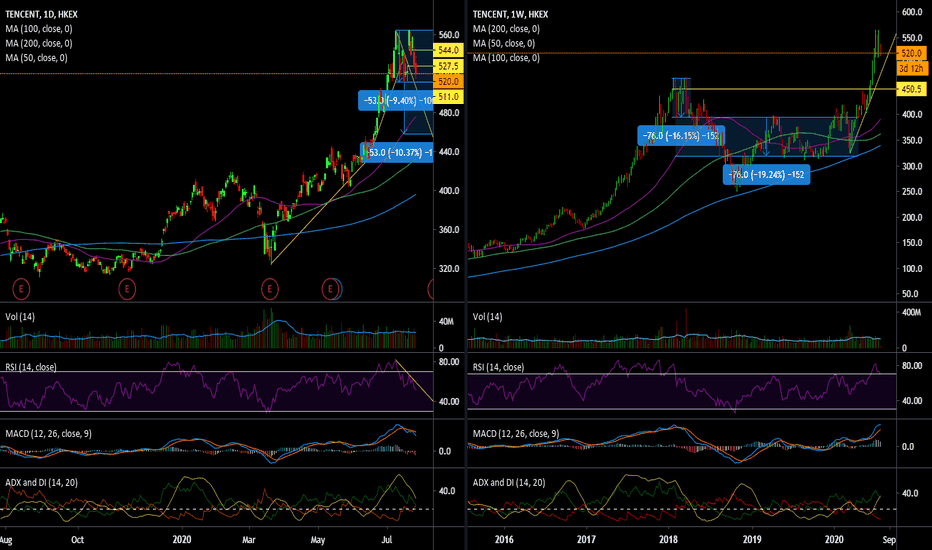Click the Oct date on time axis
The image size is (932, 550).
(x=77, y=540)
